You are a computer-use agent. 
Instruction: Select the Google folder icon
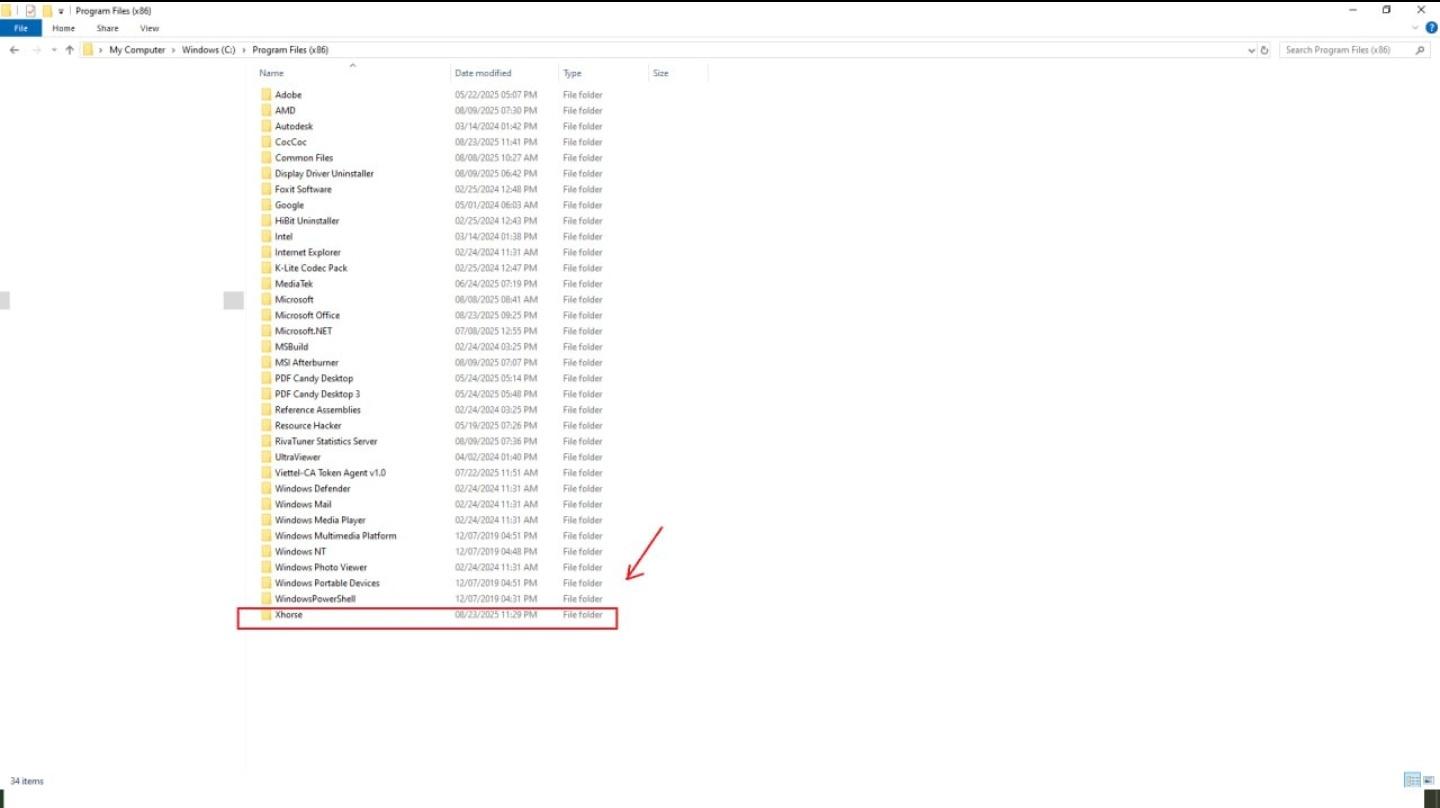[x=266, y=205]
